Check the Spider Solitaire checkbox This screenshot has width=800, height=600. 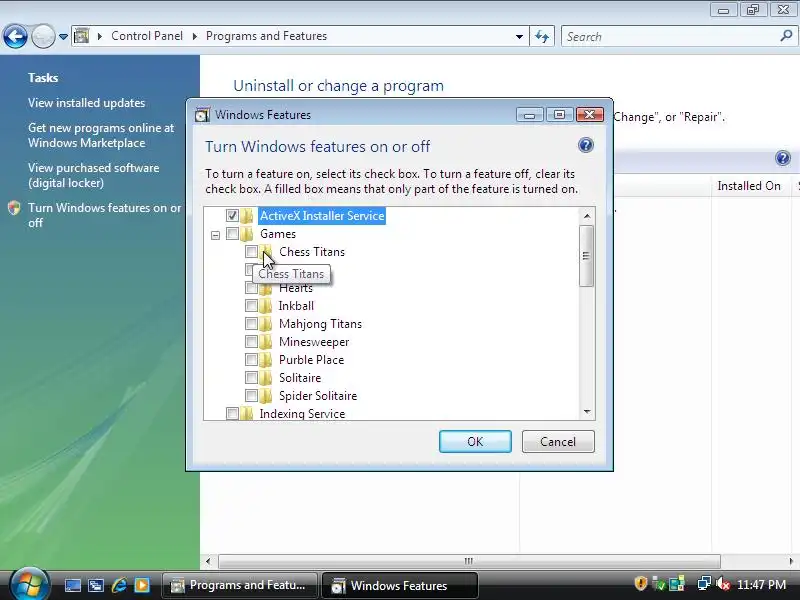tap(251, 395)
